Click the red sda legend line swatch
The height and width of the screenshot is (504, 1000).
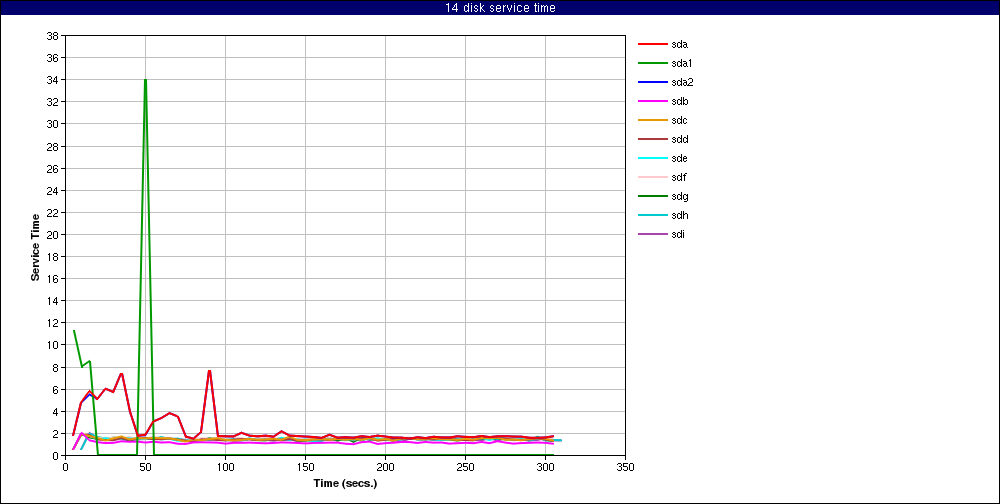(652, 45)
